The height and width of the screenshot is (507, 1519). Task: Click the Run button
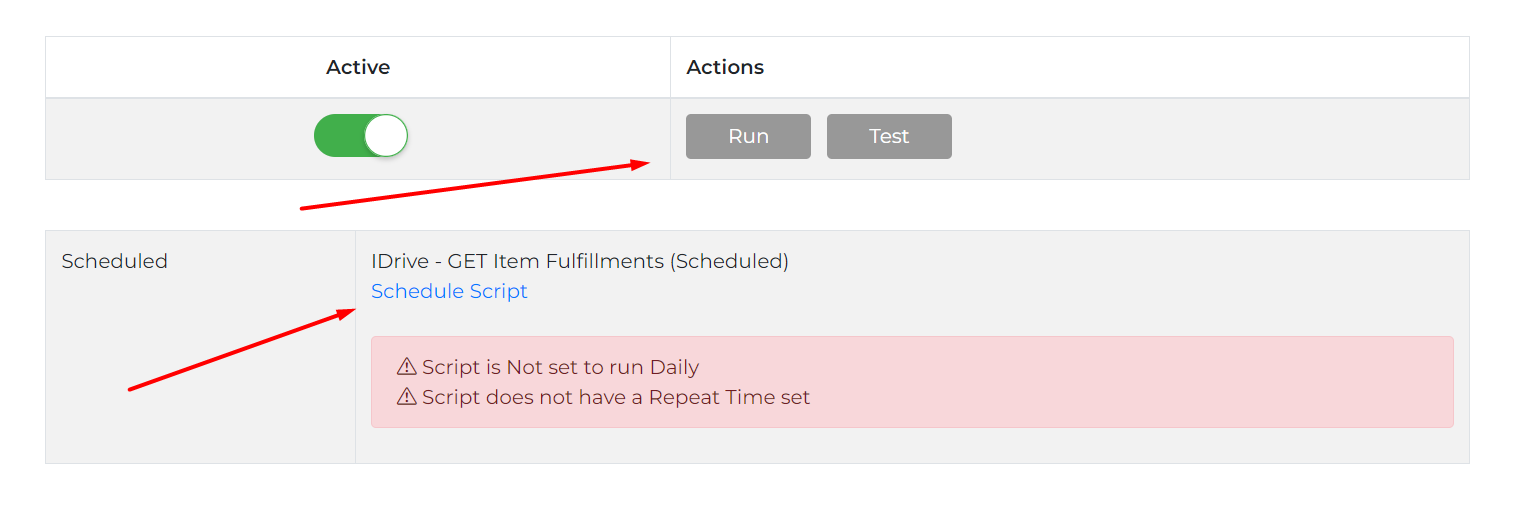click(748, 137)
